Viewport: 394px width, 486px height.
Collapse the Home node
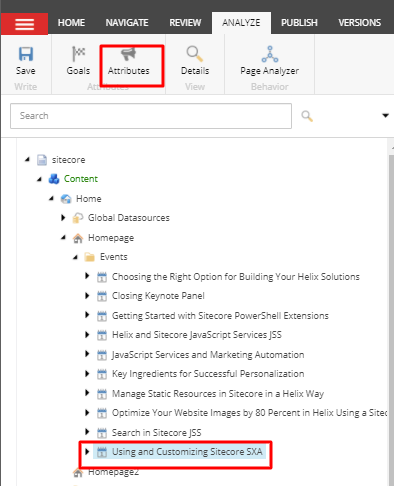(x=51, y=198)
